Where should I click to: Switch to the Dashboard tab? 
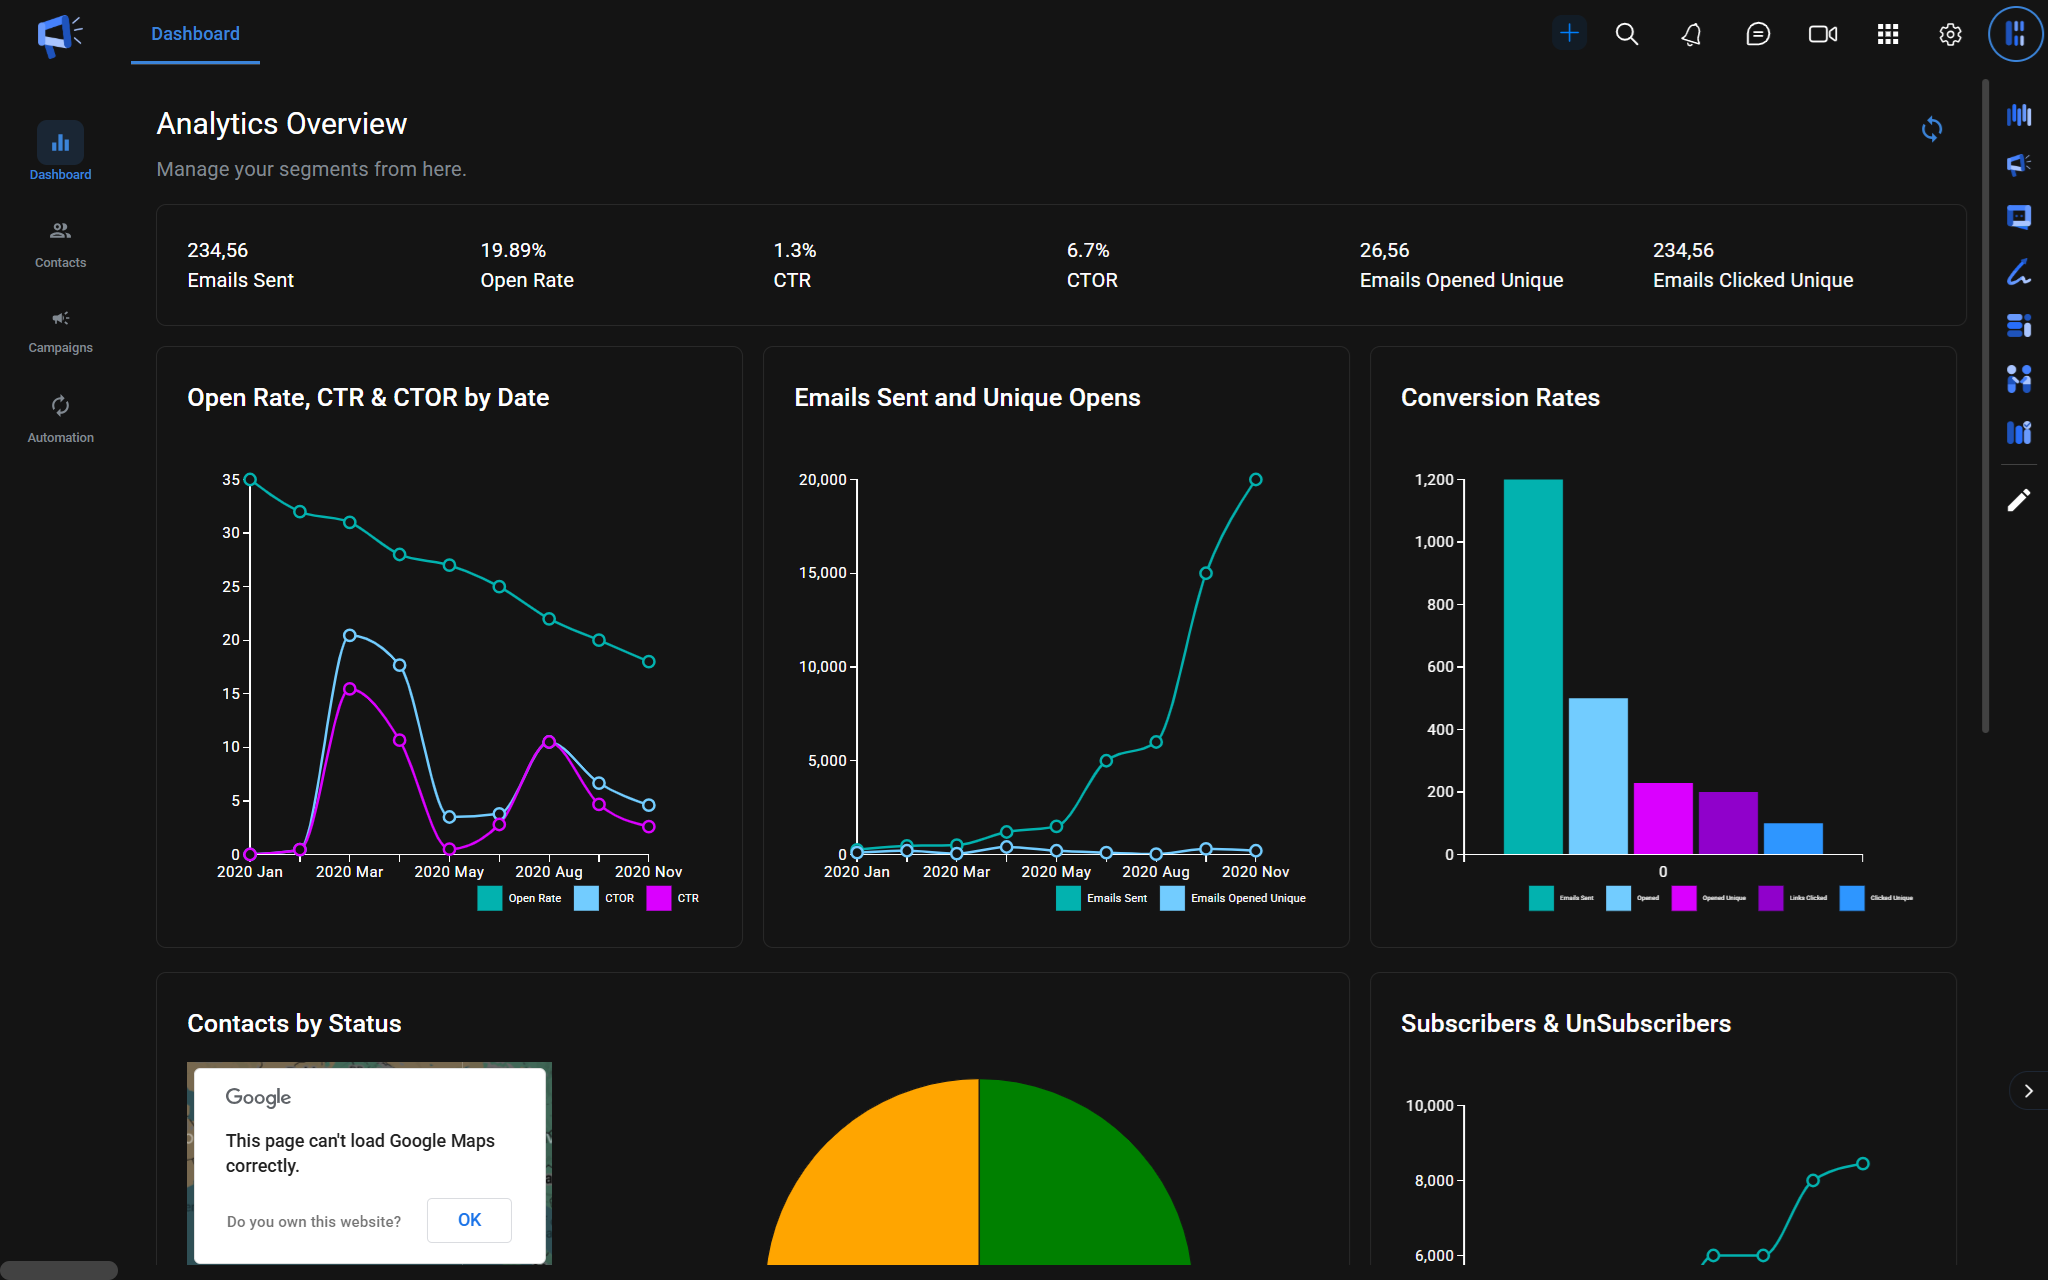point(195,34)
